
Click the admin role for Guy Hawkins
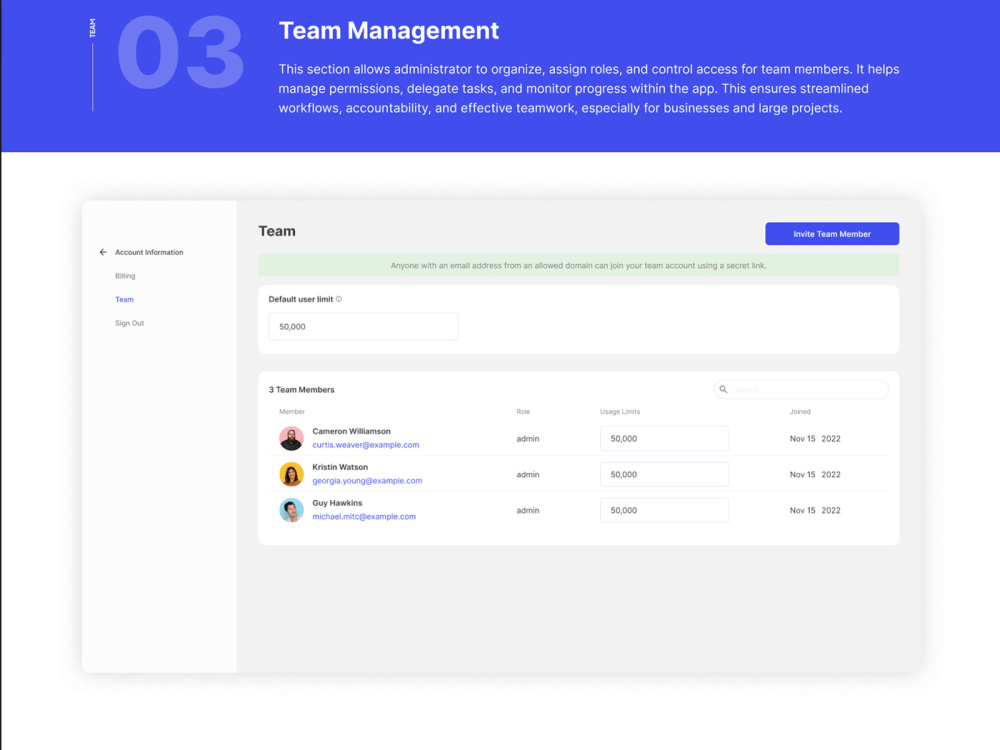coord(527,510)
